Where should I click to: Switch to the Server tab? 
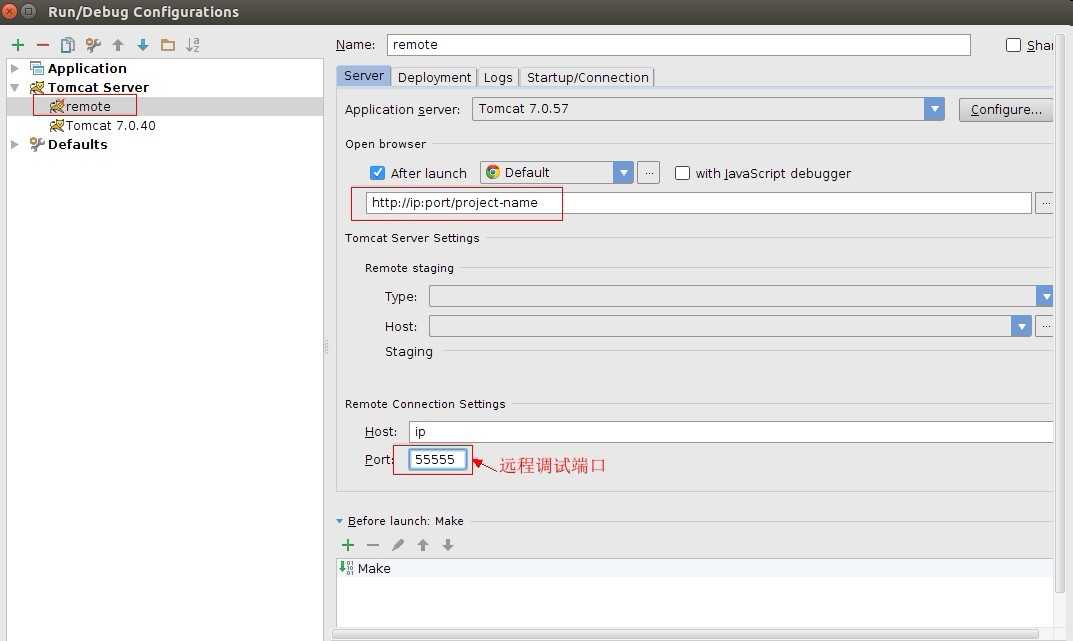(363, 76)
